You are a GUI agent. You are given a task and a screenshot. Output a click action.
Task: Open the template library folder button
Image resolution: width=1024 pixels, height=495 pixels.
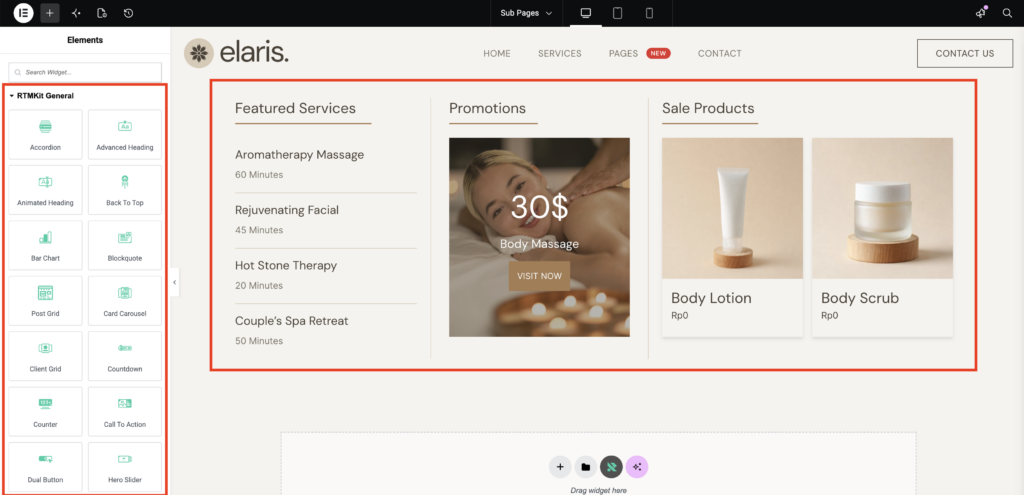[x=586, y=467]
